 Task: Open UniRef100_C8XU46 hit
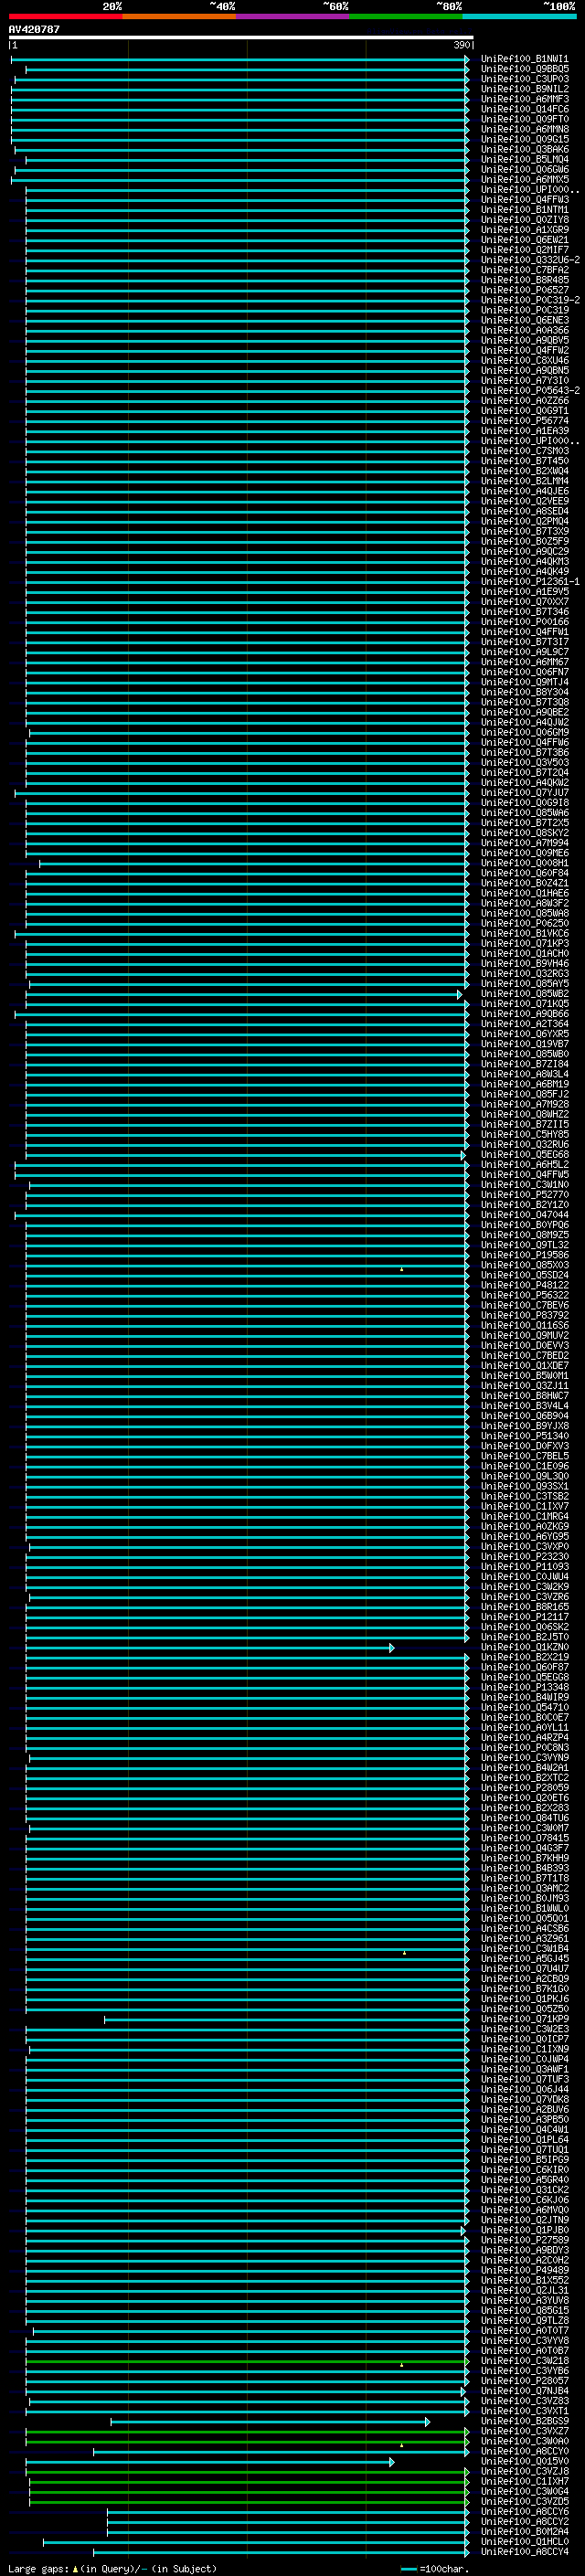(524, 360)
